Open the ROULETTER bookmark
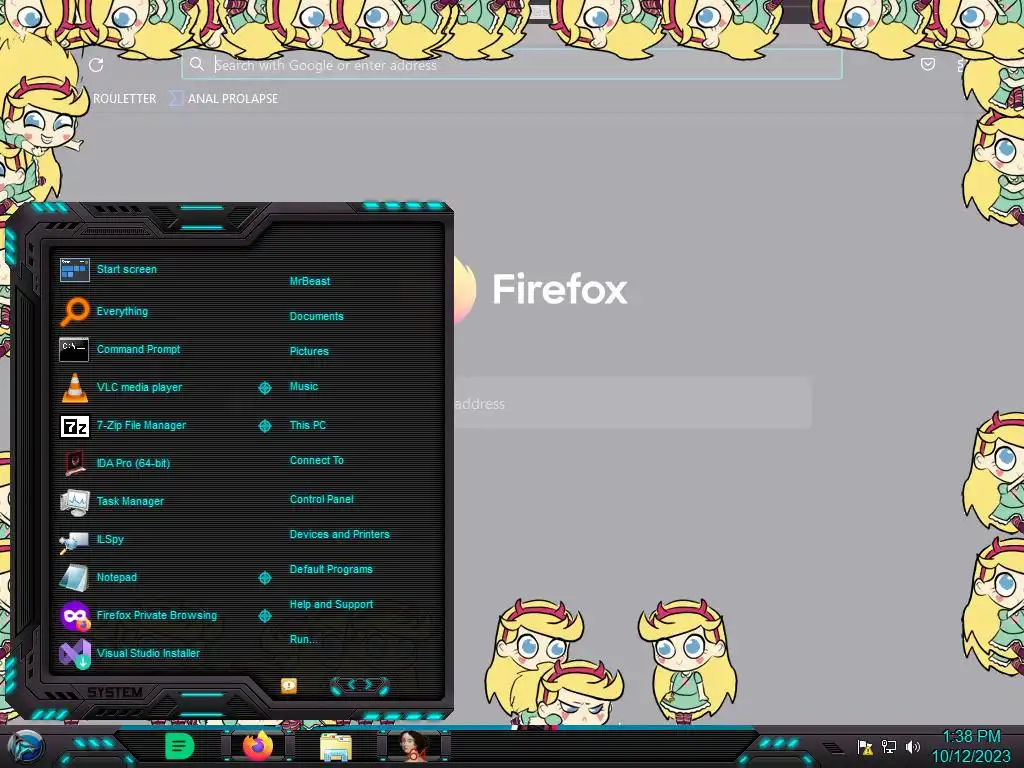Screen dimensions: 1024x768 click(124, 99)
